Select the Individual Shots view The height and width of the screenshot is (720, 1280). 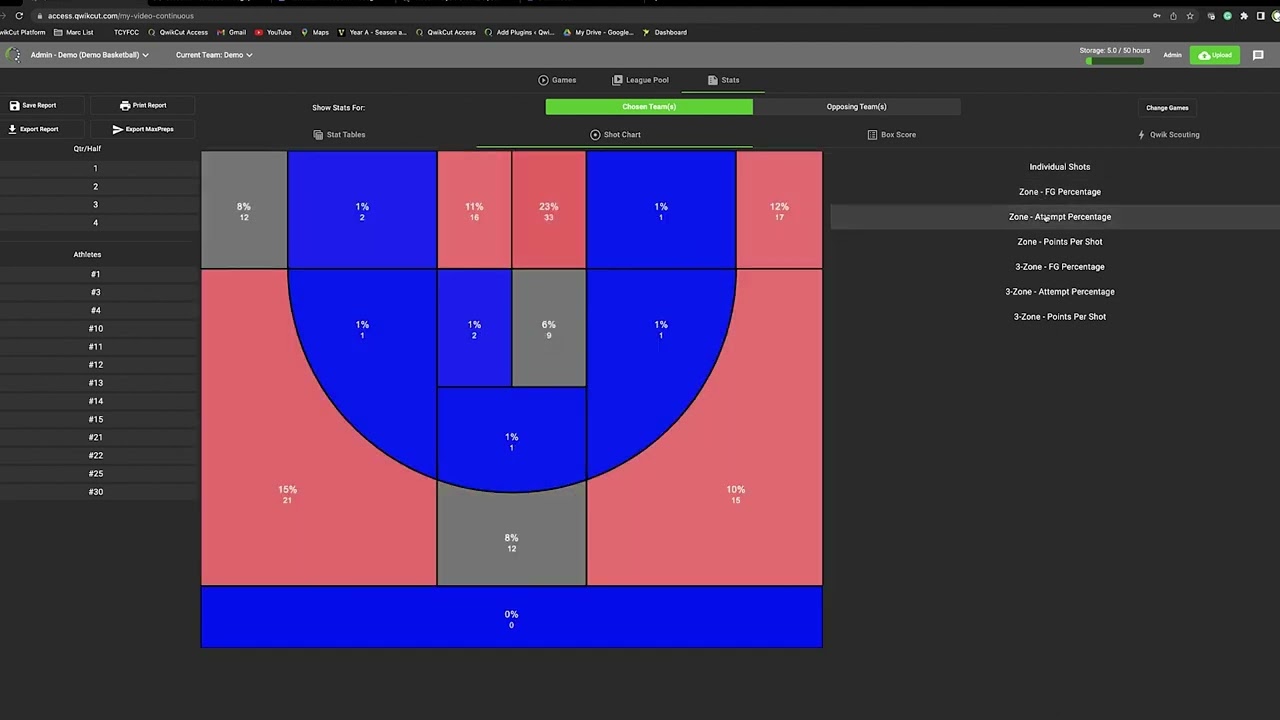[x=1060, y=167]
